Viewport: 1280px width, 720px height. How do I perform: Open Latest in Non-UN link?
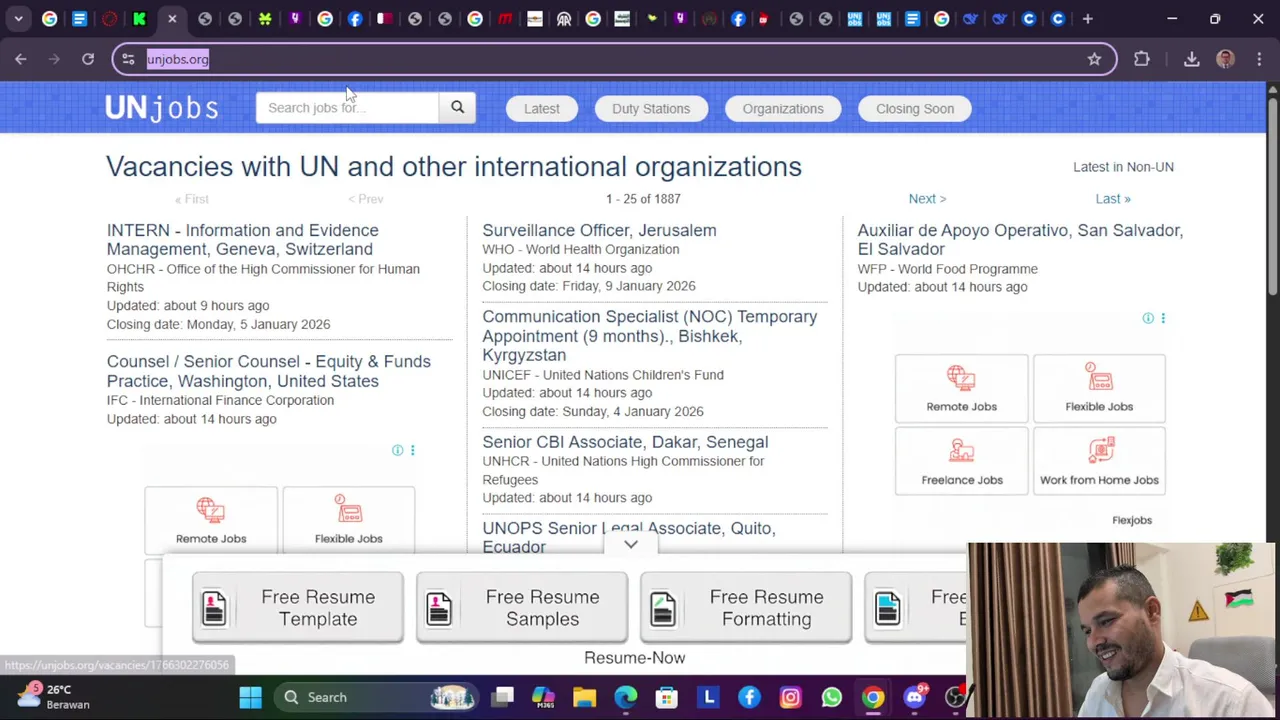pos(1123,167)
